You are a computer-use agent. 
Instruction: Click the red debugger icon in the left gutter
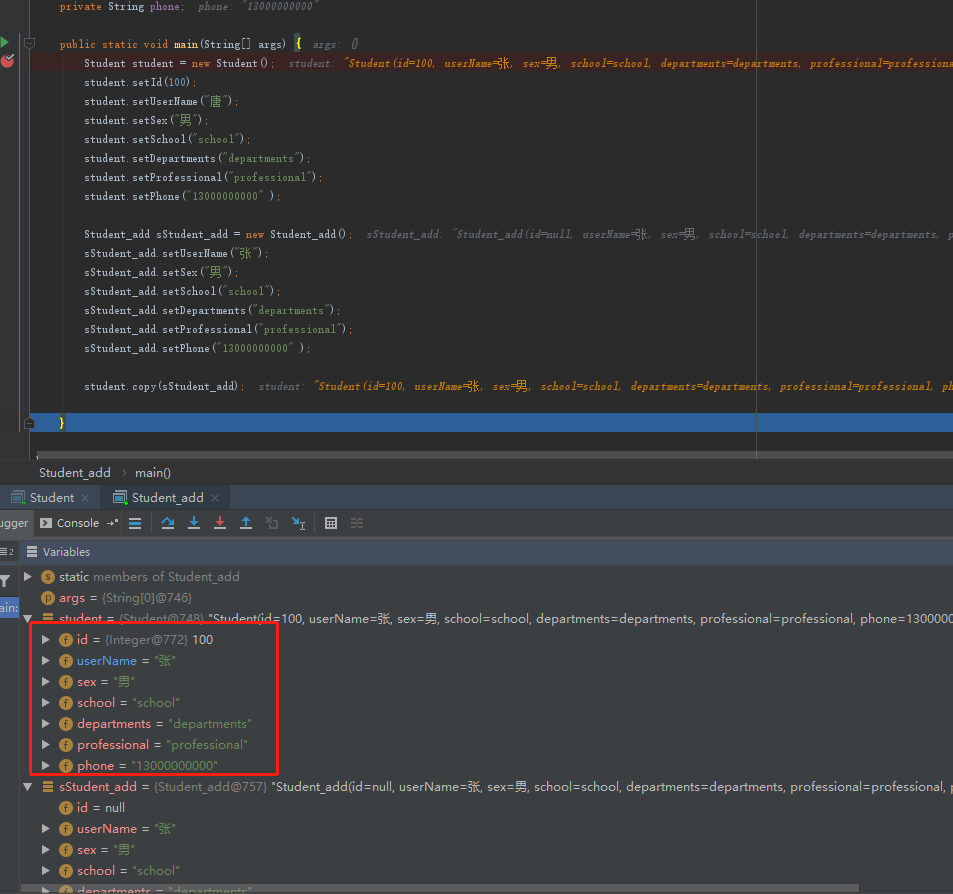pos(6,58)
